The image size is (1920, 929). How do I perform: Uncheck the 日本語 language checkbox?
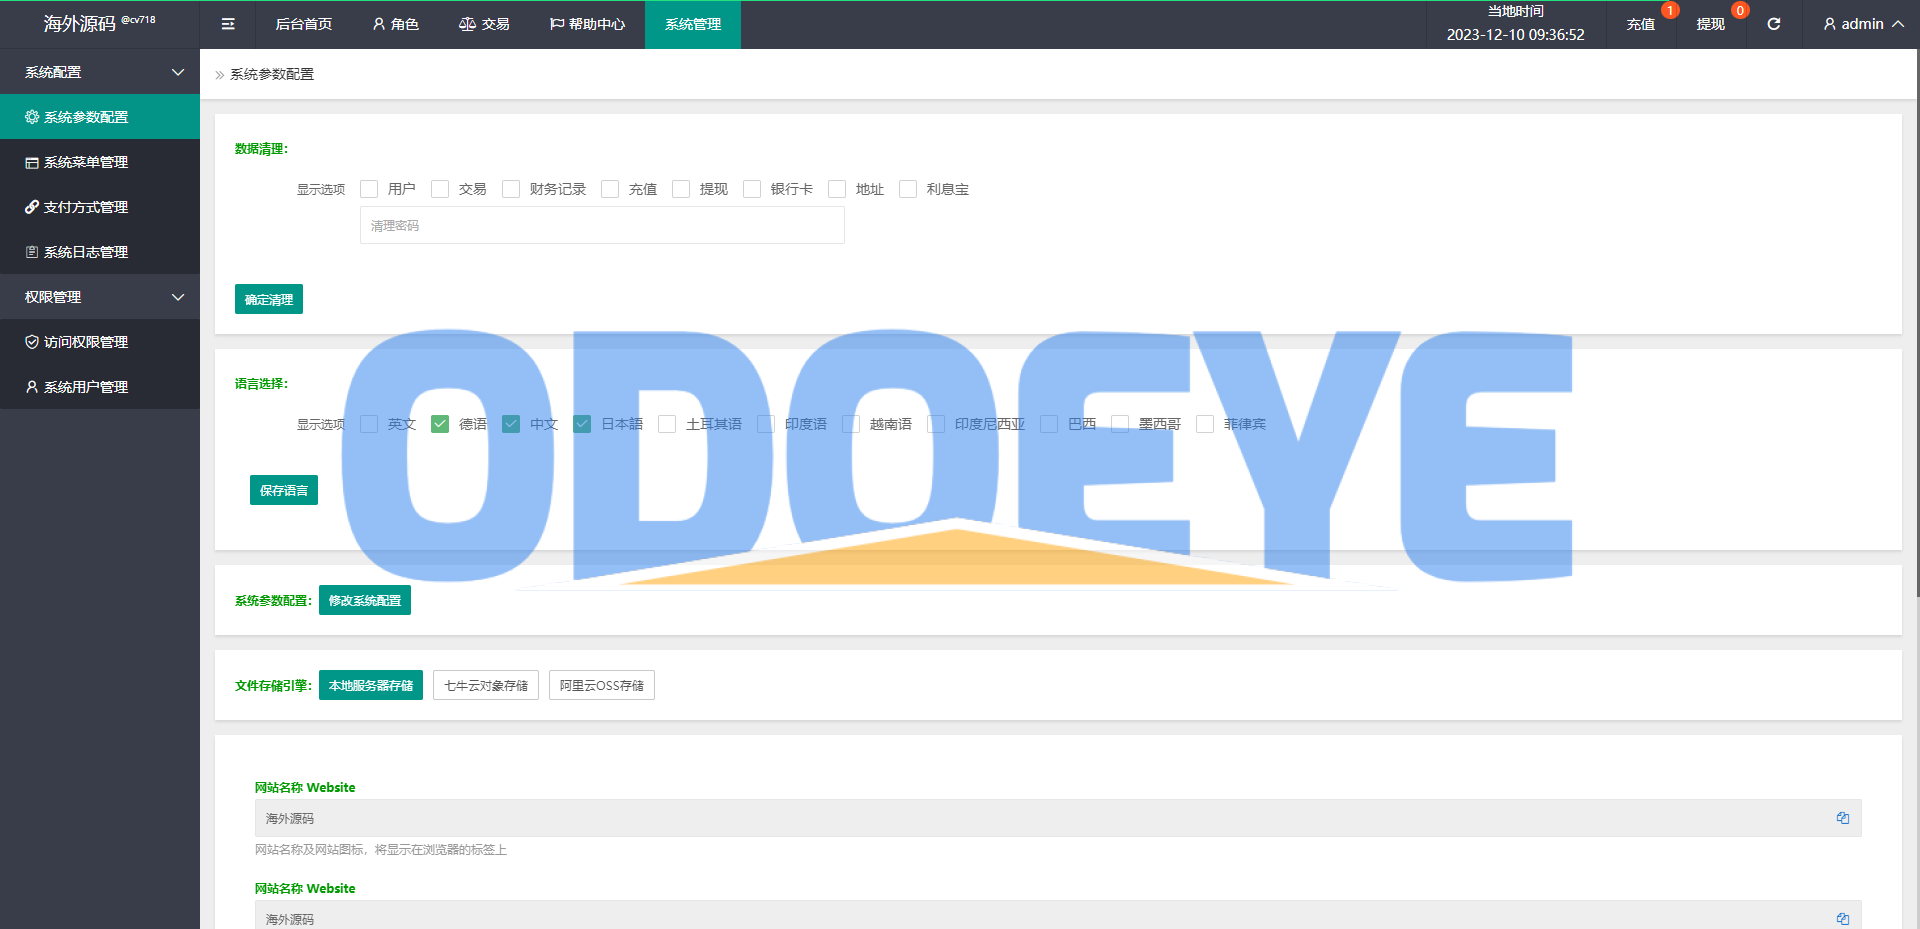[x=582, y=424]
